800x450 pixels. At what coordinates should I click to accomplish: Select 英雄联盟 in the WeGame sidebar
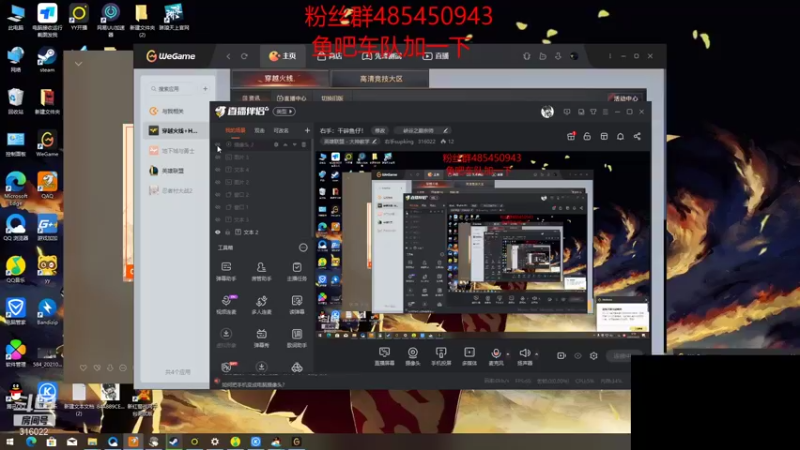(x=173, y=171)
